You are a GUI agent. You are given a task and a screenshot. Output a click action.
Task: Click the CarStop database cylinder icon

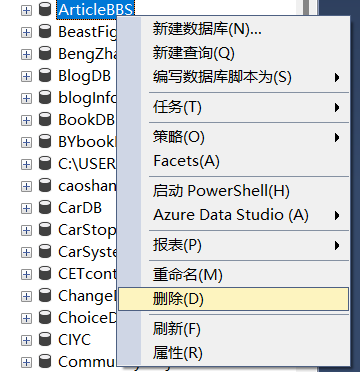pyautogui.click(x=45, y=230)
